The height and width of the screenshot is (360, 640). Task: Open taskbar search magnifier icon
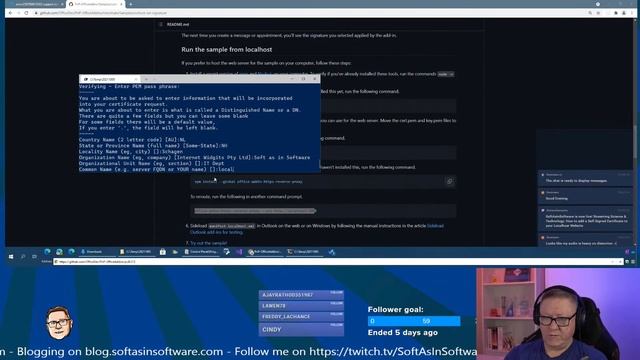(x=23, y=256)
